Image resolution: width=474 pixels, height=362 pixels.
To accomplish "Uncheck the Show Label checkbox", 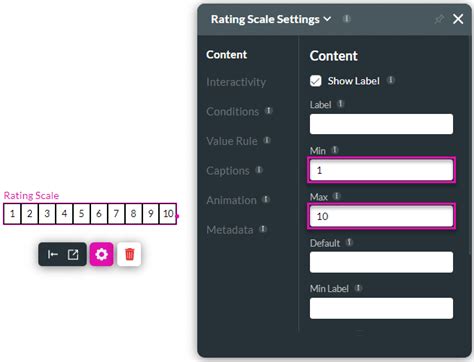I will [x=315, y=81].
